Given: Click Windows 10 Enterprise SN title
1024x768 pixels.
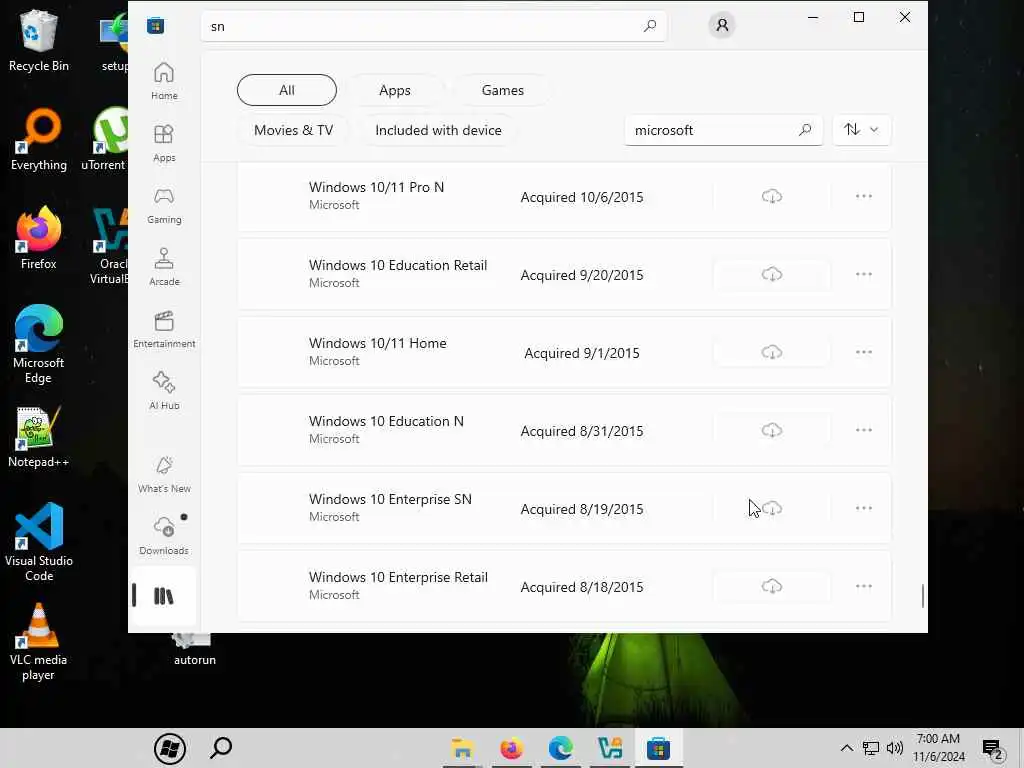Looking at the screenshot, I should (390, 499).
